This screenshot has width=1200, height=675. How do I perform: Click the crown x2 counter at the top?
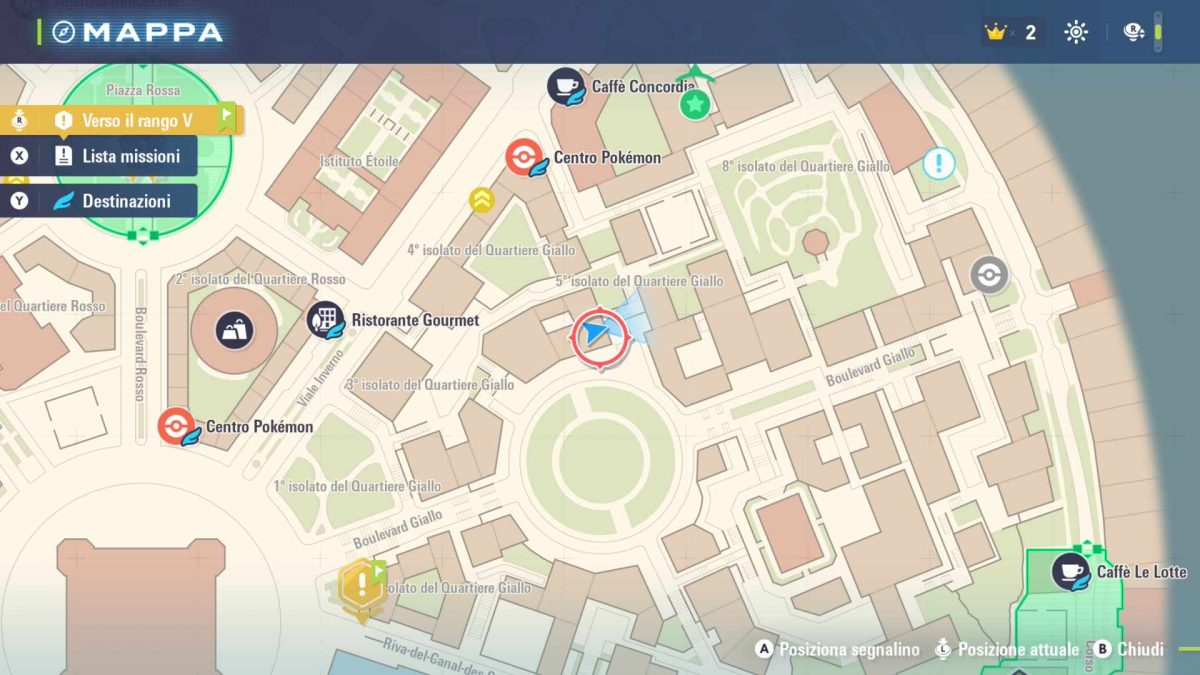click(1000, 31)
